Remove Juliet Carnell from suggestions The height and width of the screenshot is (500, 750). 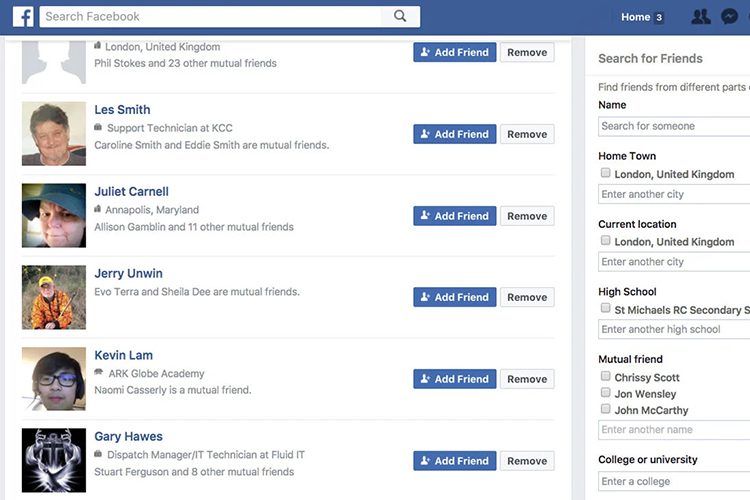pyautogui.click(x=526, y=216)
